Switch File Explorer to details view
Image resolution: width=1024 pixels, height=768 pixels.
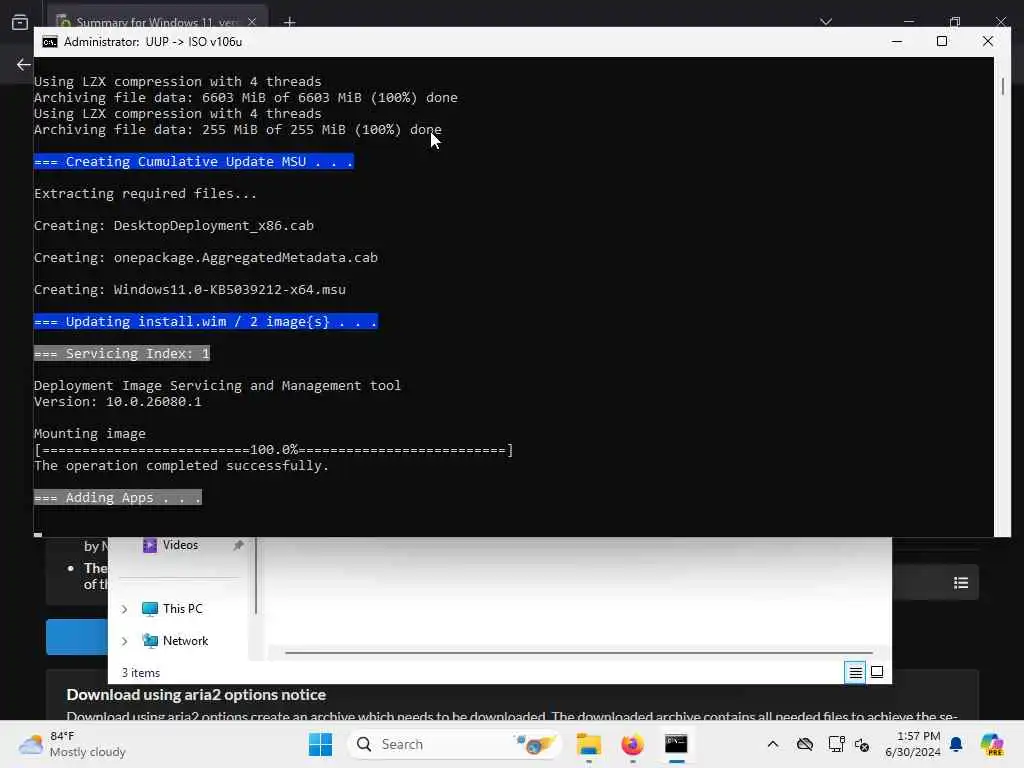tap(855, 672)
